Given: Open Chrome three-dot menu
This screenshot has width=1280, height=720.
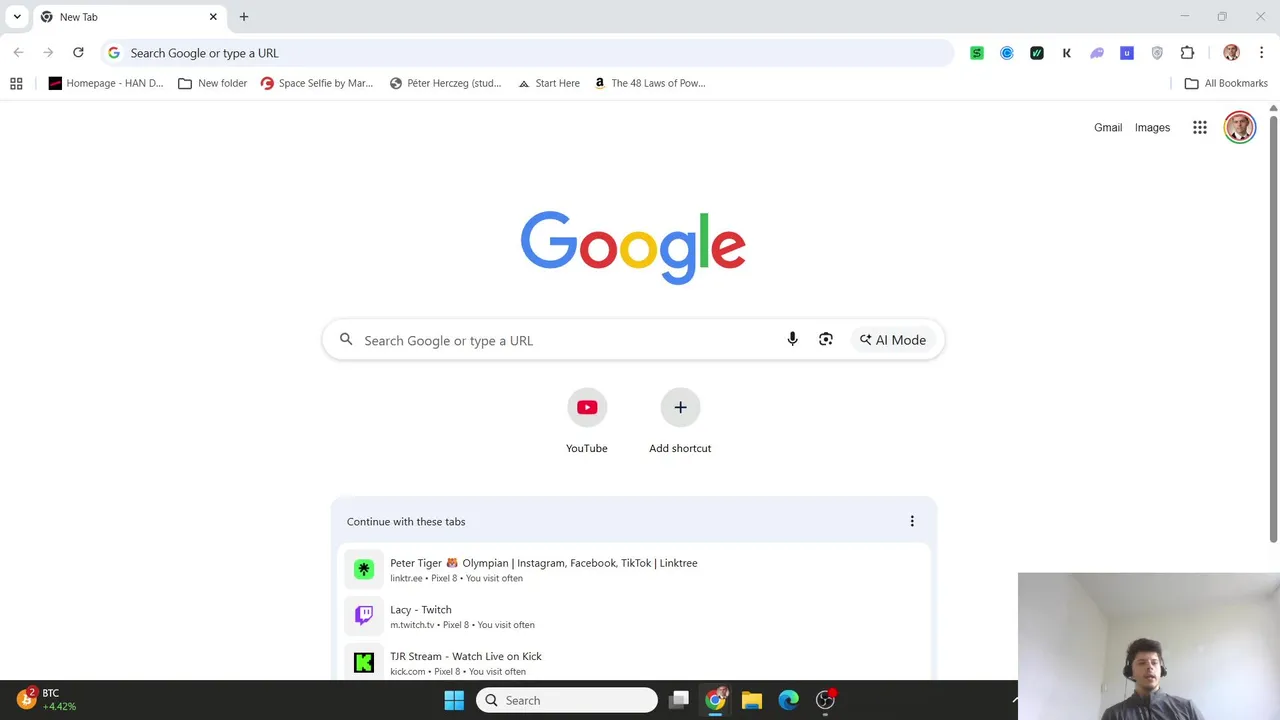Looking at the screenshot, I should 1261,53.
